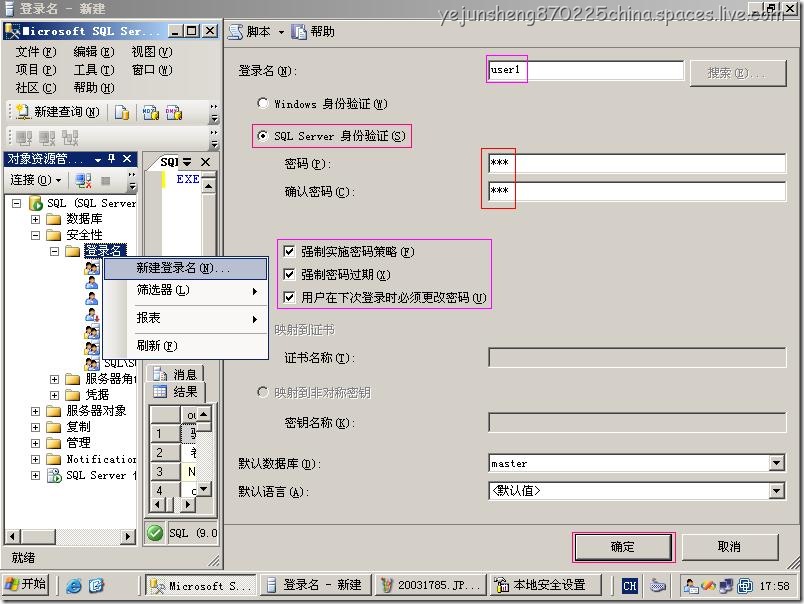Choose 新建登录名 from context menu
This screenshot has width=804, height=604.
pos(185,268)
